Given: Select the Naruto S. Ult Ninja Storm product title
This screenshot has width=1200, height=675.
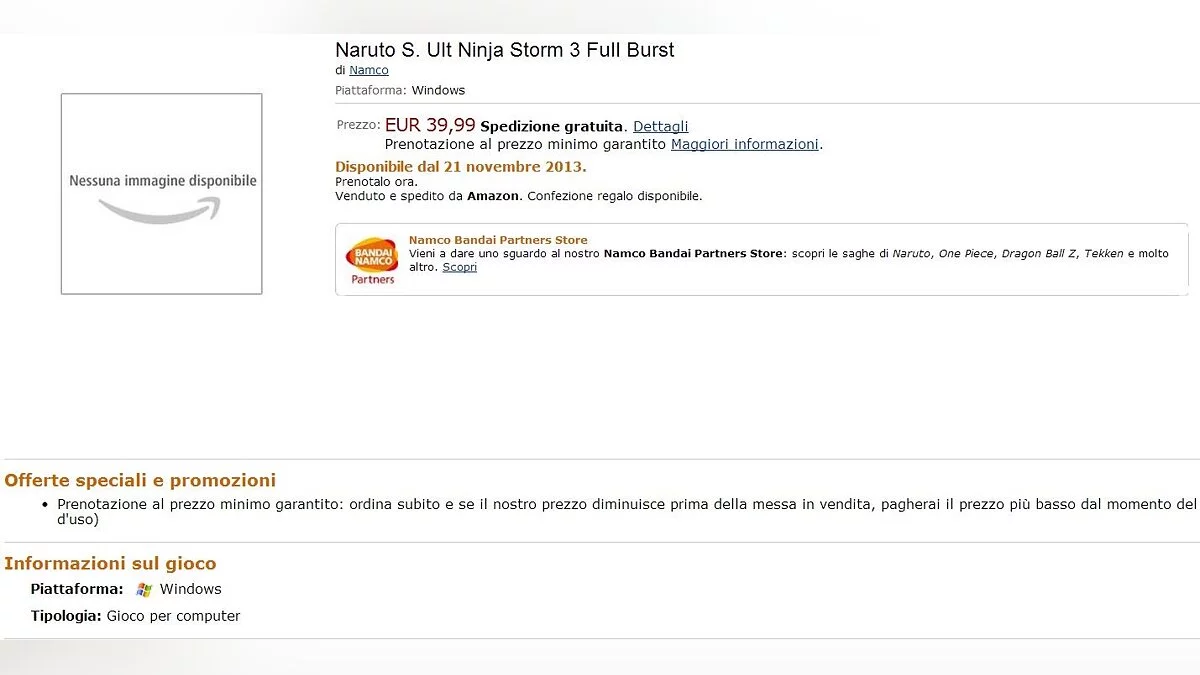Looking at the screenshot, I should [504, 50].
